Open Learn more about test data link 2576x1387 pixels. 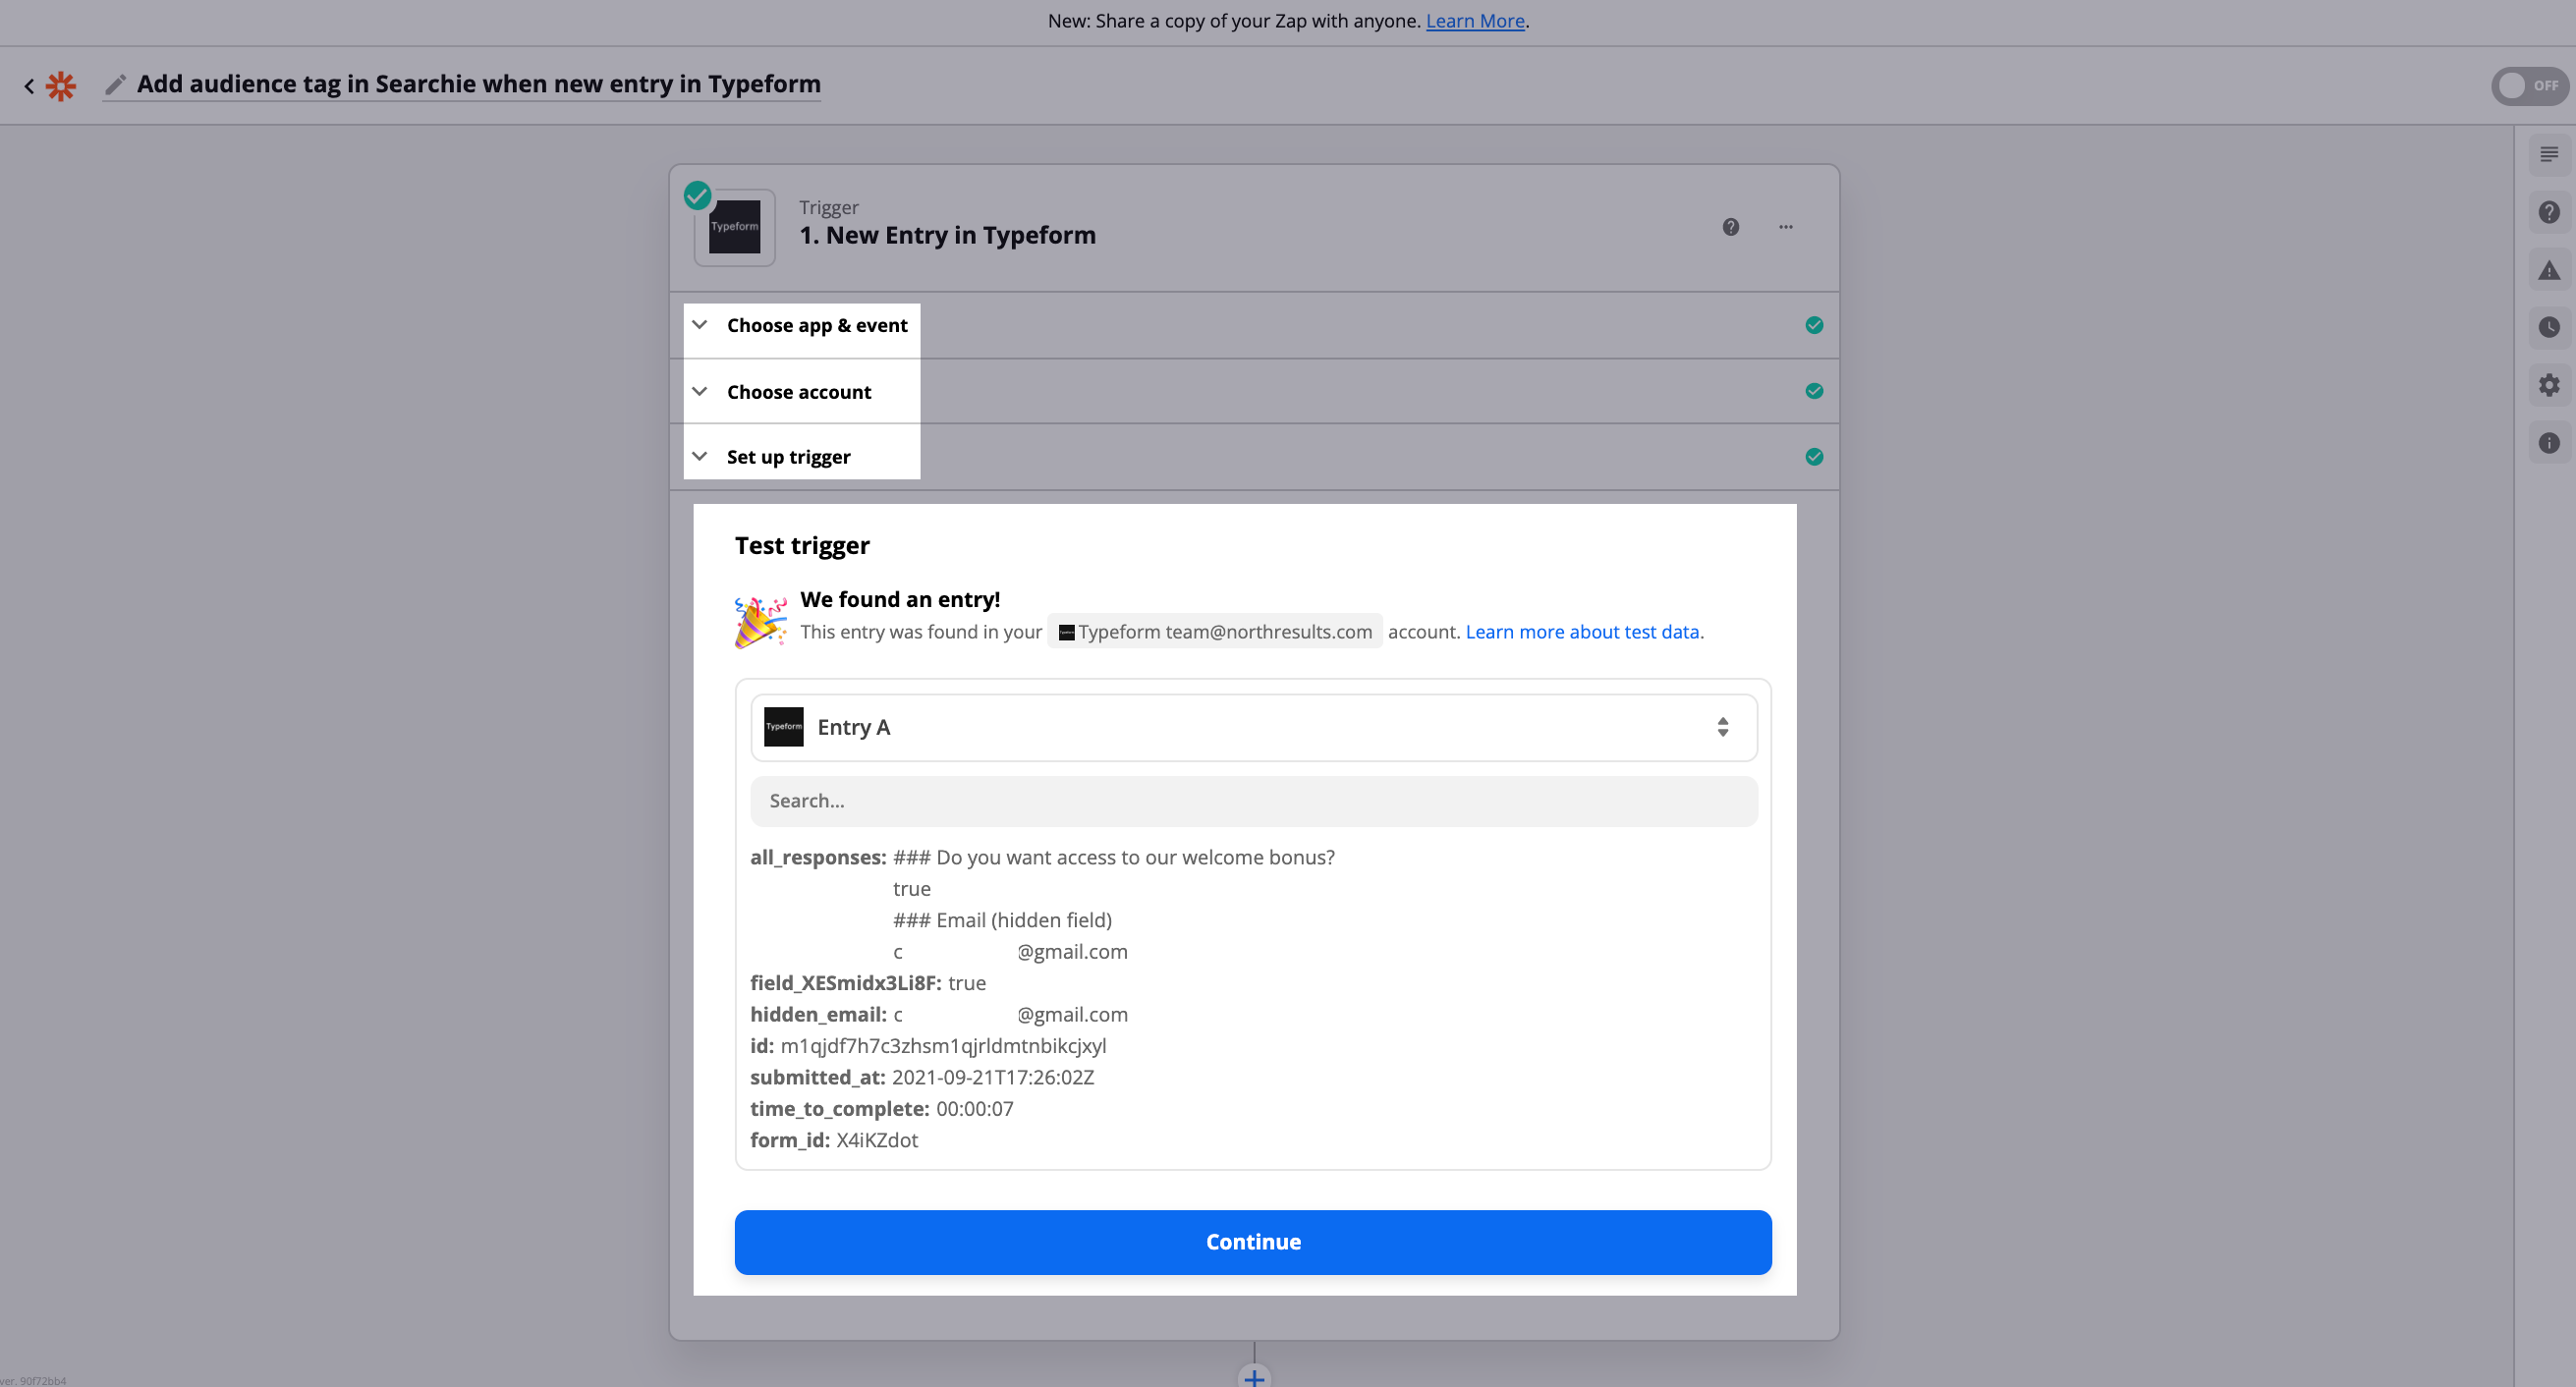click(1582, 632)
